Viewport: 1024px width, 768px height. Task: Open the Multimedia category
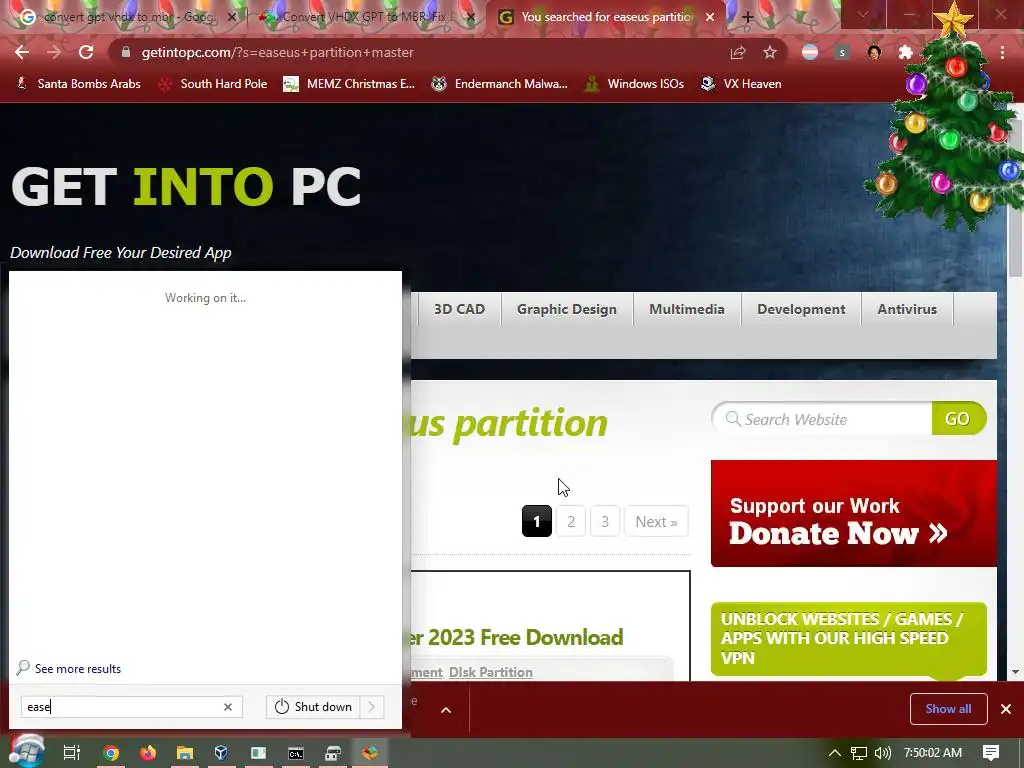(686, 309)
